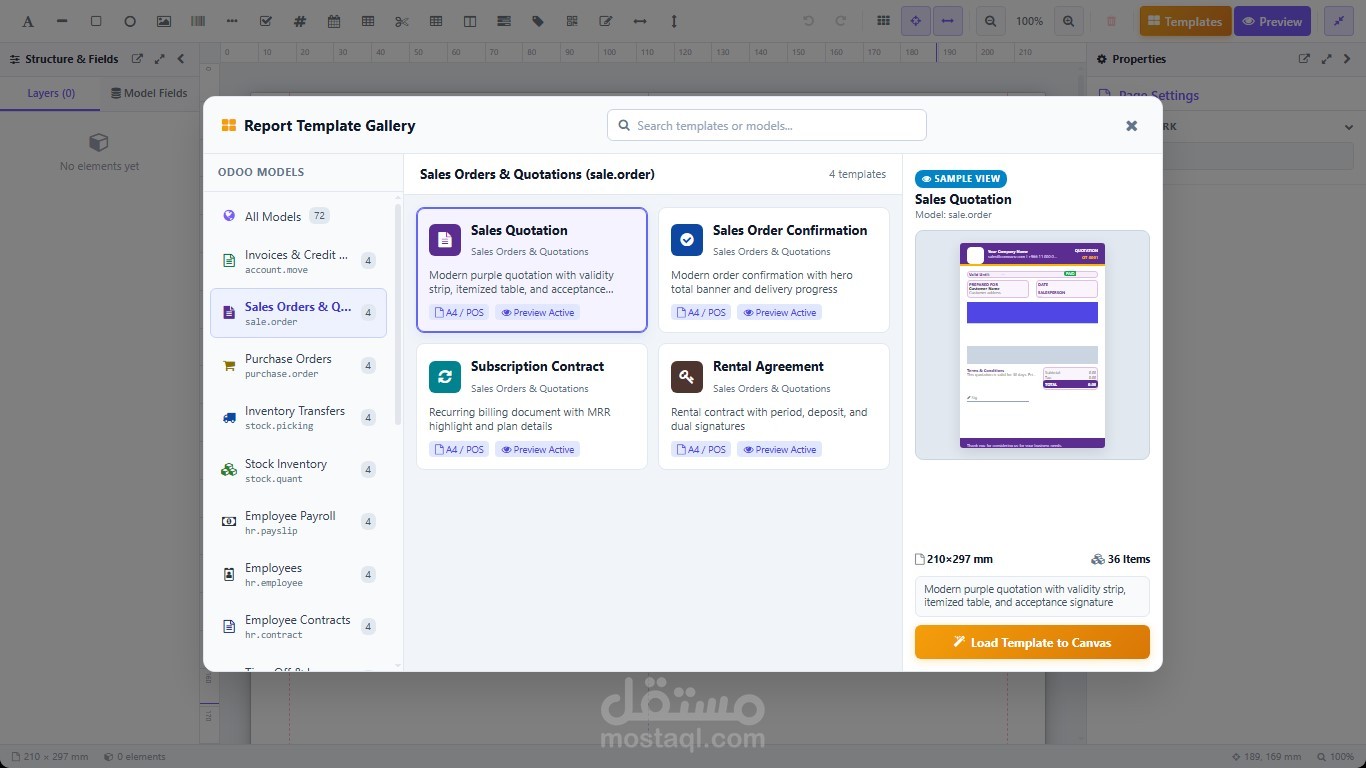This screenshot has width=1366, height=768.
Task: Collapse the Properties panel chevron
Action: pyautogui.click(x=1348, y=59)
